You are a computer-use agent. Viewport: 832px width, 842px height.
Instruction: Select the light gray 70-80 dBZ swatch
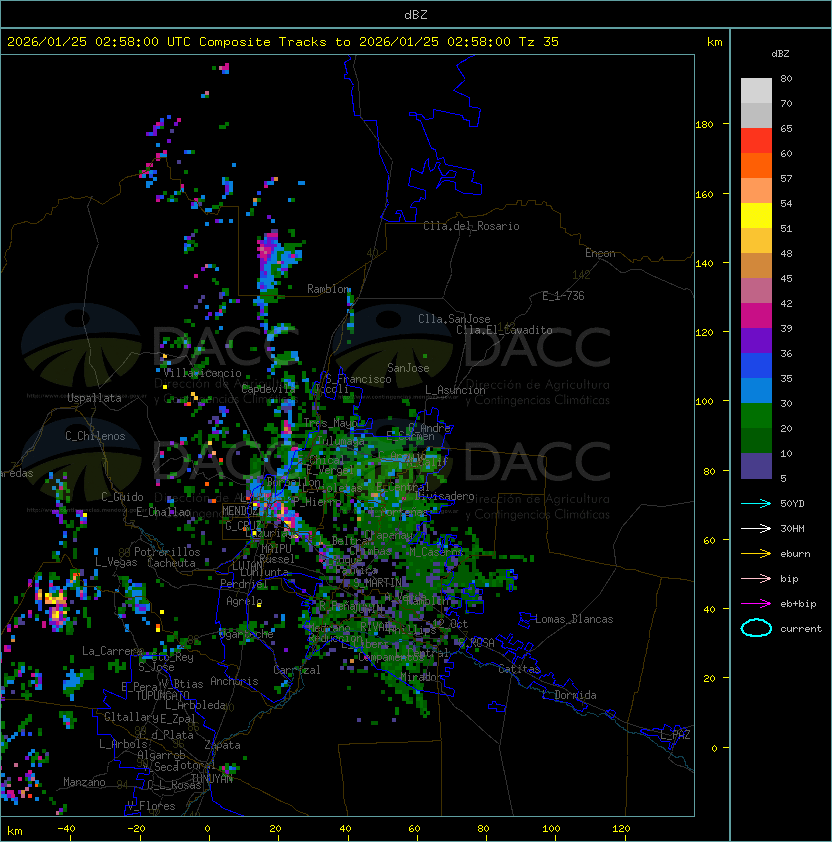click(756, 91)
